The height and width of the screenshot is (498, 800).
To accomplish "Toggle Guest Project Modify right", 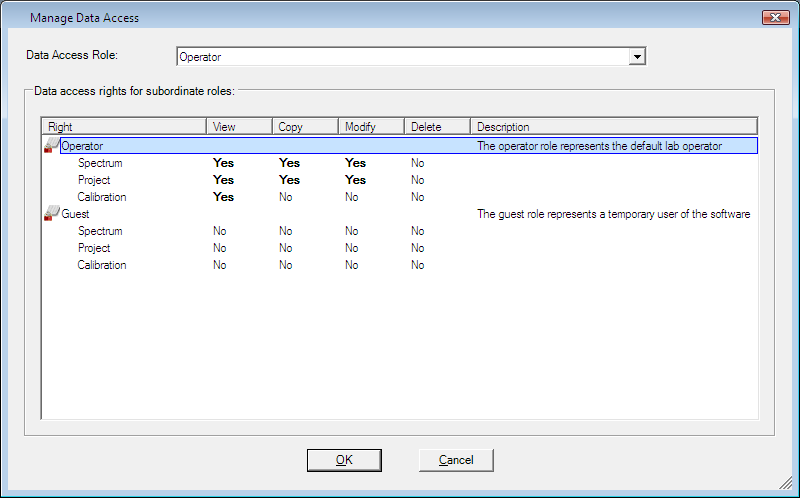I will point(352,248).
